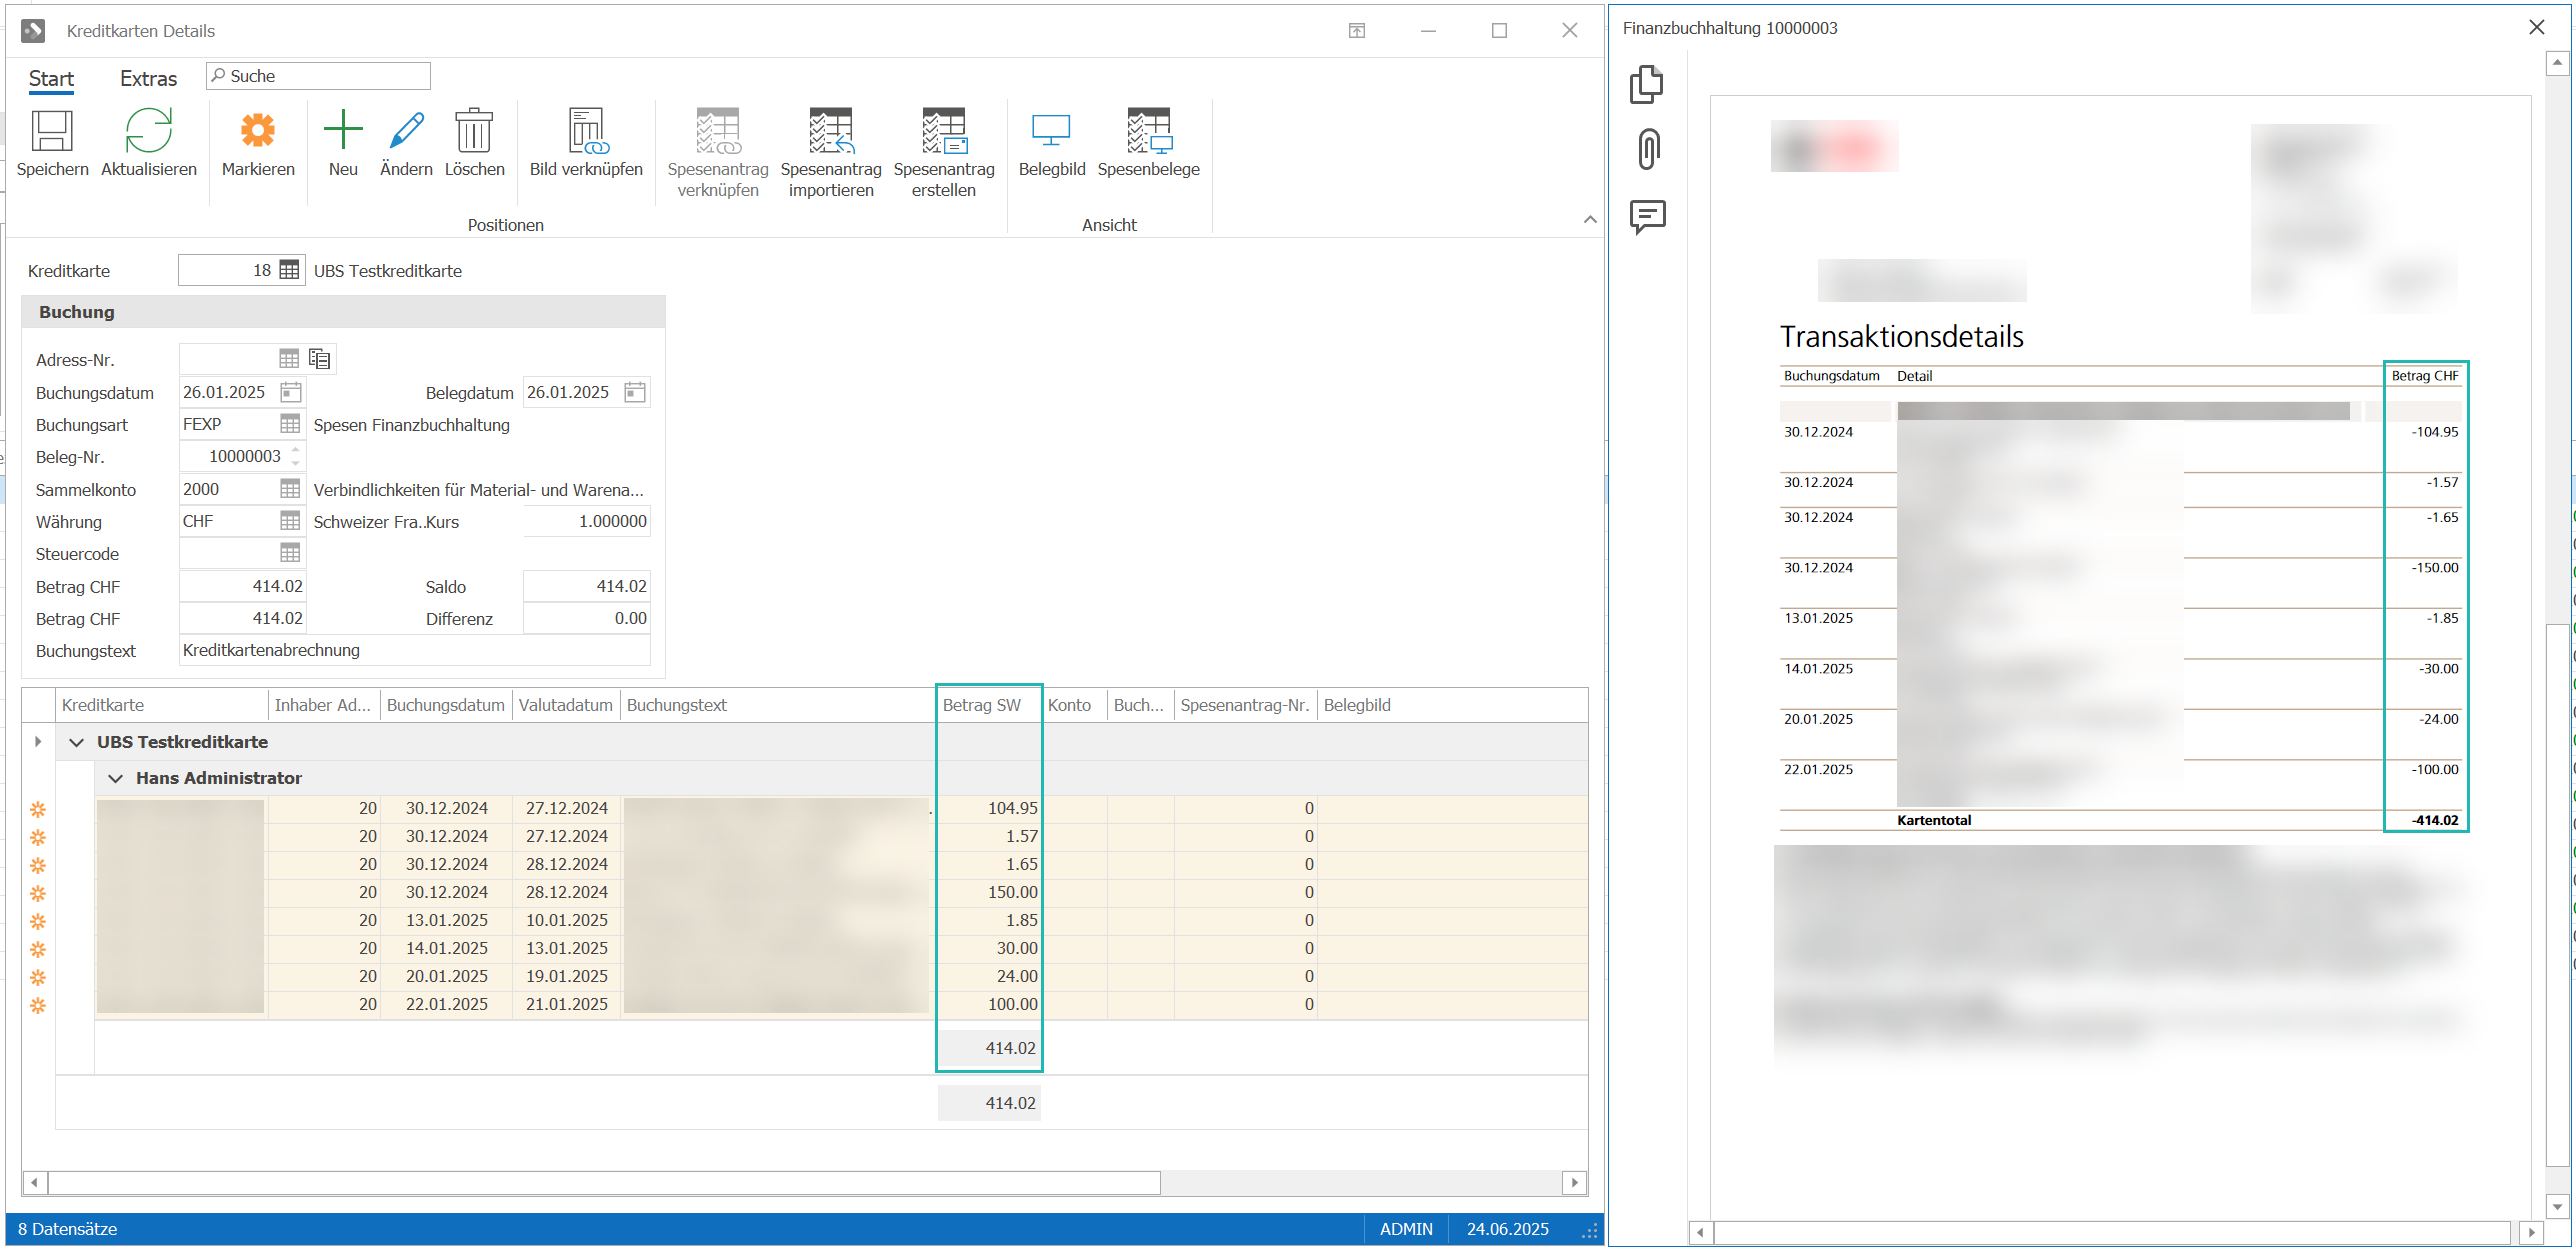Show Belegbild monitor view
The height and width of the screenshot is (1248, 2576).
tap(1051, 131)
